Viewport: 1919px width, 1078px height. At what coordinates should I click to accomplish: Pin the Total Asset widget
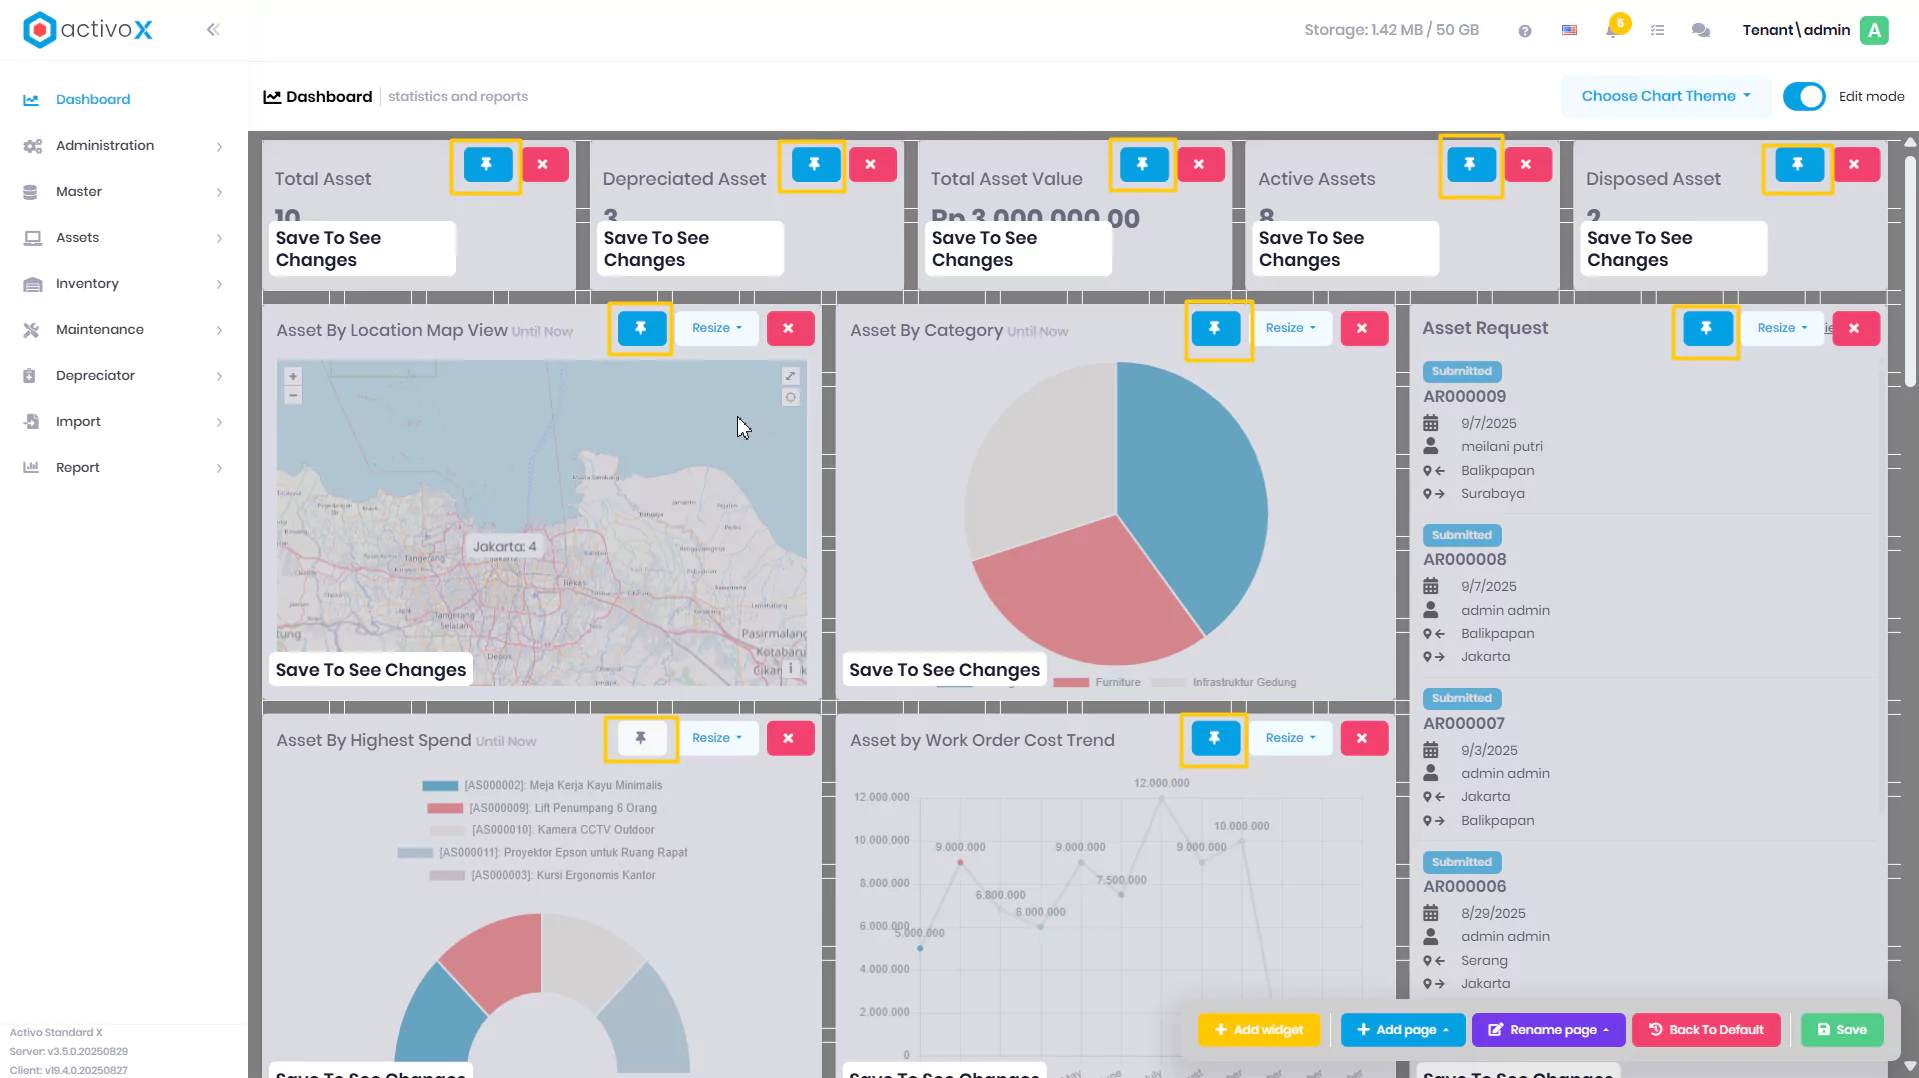pyautogui.click(x=486, y=164)
